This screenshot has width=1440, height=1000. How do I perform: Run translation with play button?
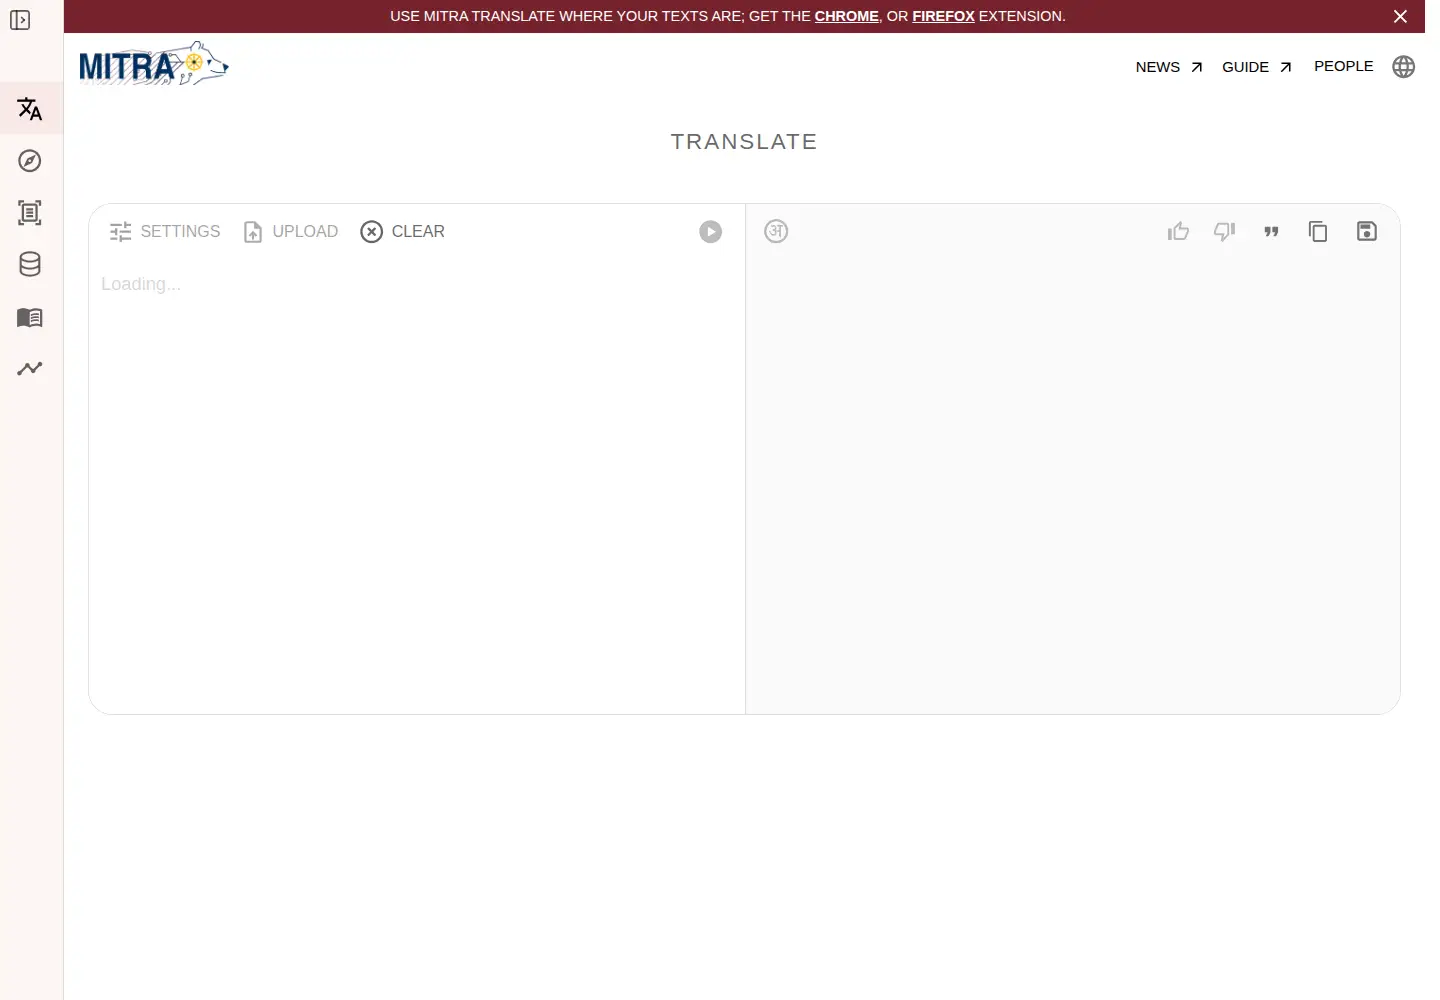click(711, 232)
